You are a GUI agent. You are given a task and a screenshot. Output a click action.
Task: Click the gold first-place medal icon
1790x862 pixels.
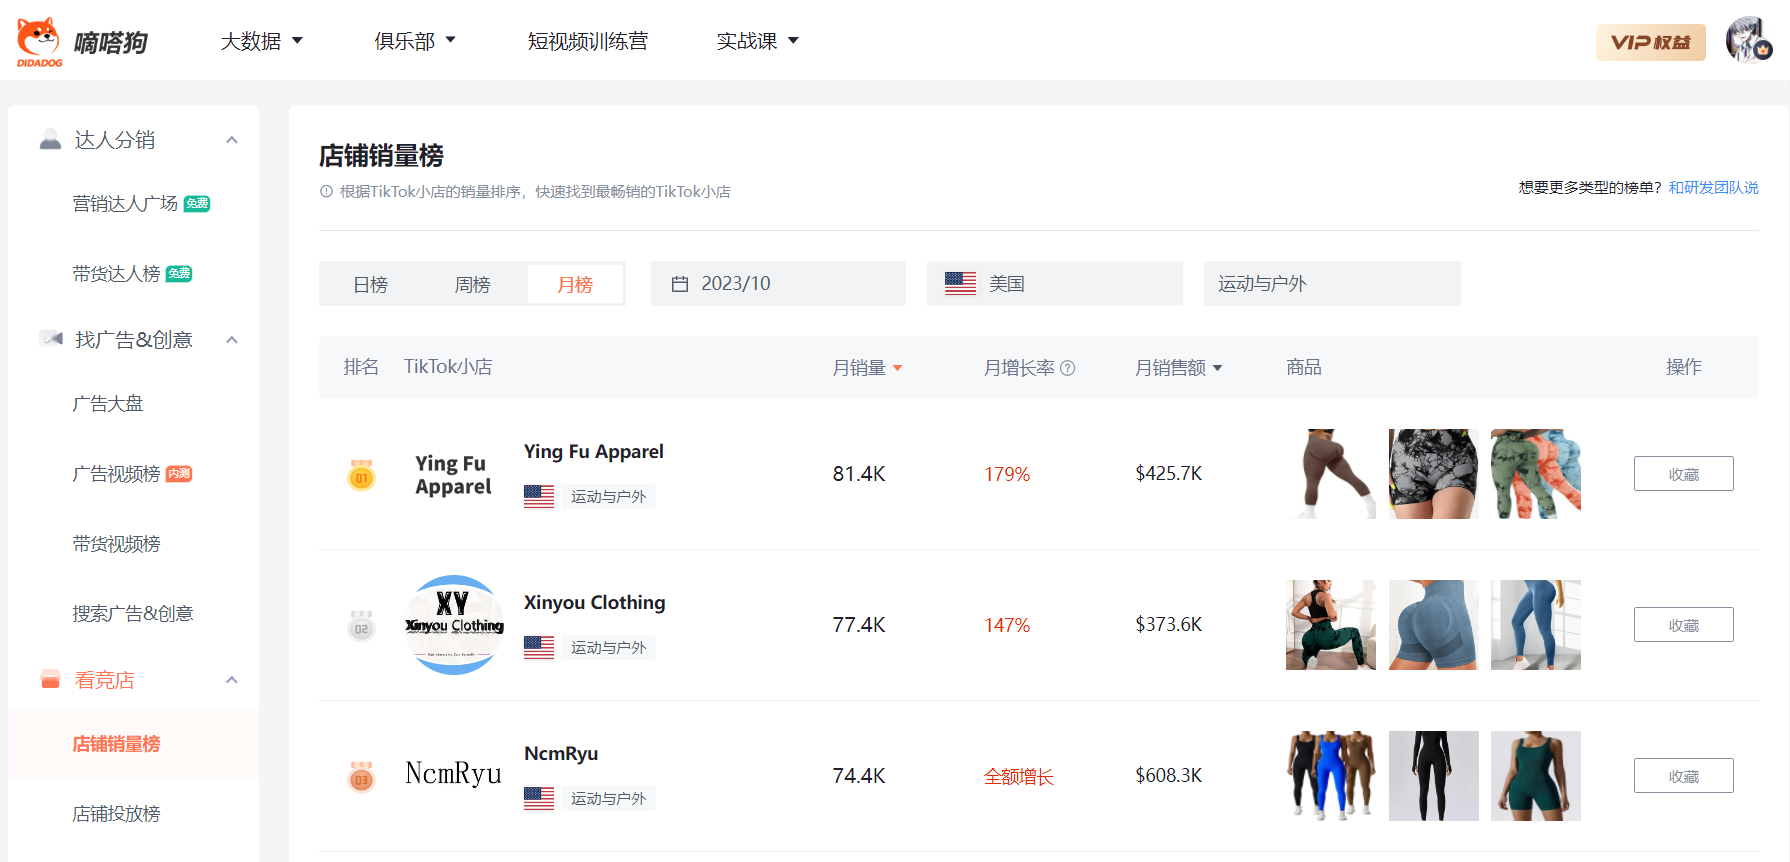coord(361,475)
